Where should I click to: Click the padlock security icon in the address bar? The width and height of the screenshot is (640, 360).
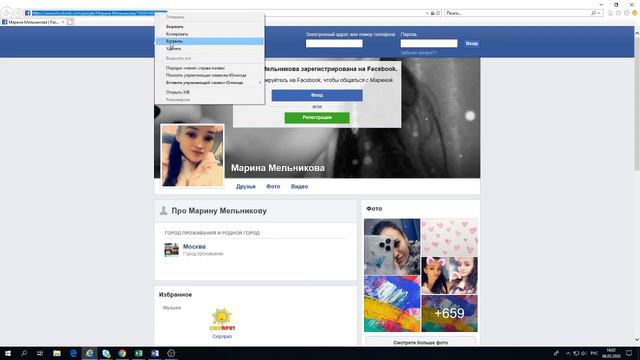[433, 13]
